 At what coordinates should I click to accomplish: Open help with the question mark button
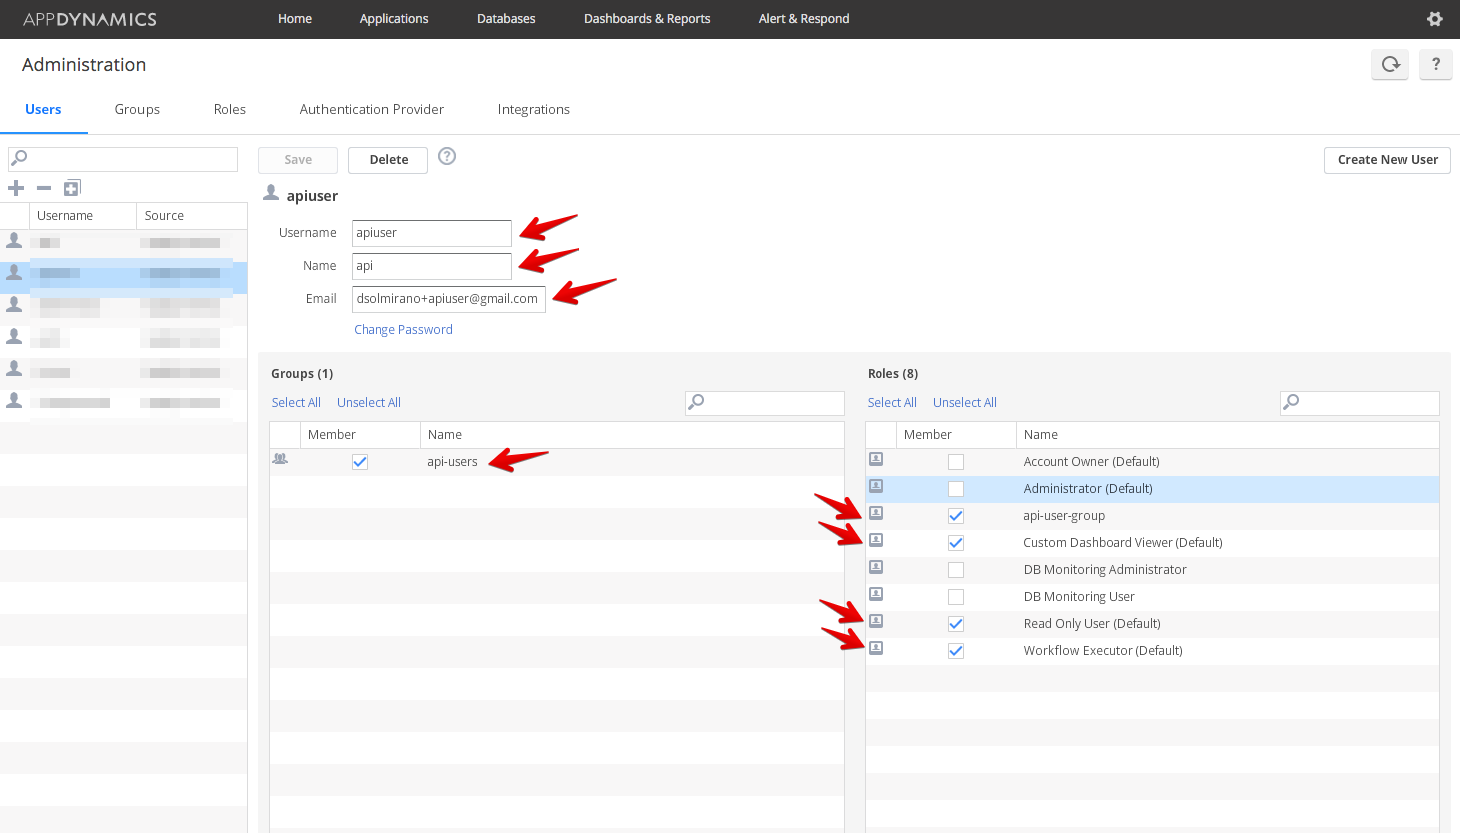1435,64
